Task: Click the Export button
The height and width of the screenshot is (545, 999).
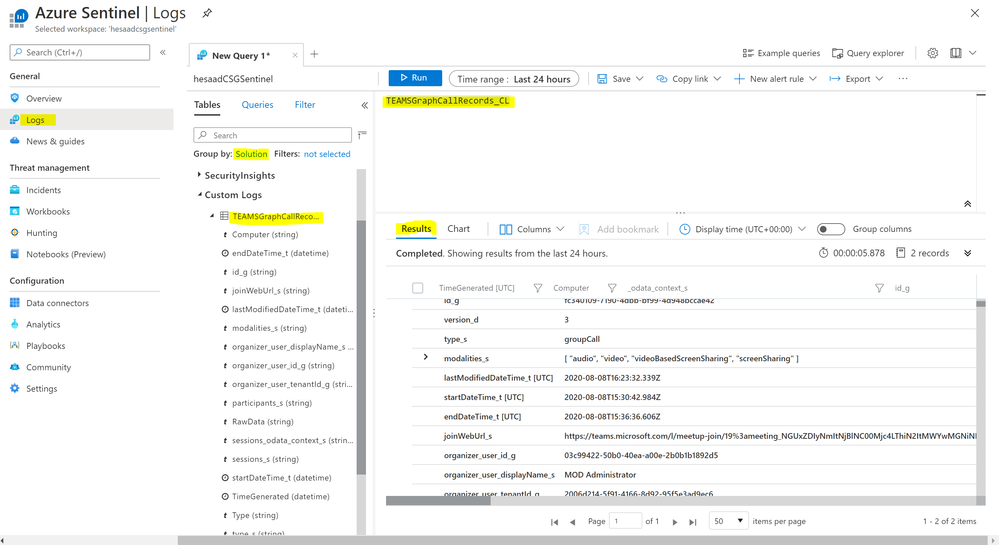Action: [x=856, y=79]
